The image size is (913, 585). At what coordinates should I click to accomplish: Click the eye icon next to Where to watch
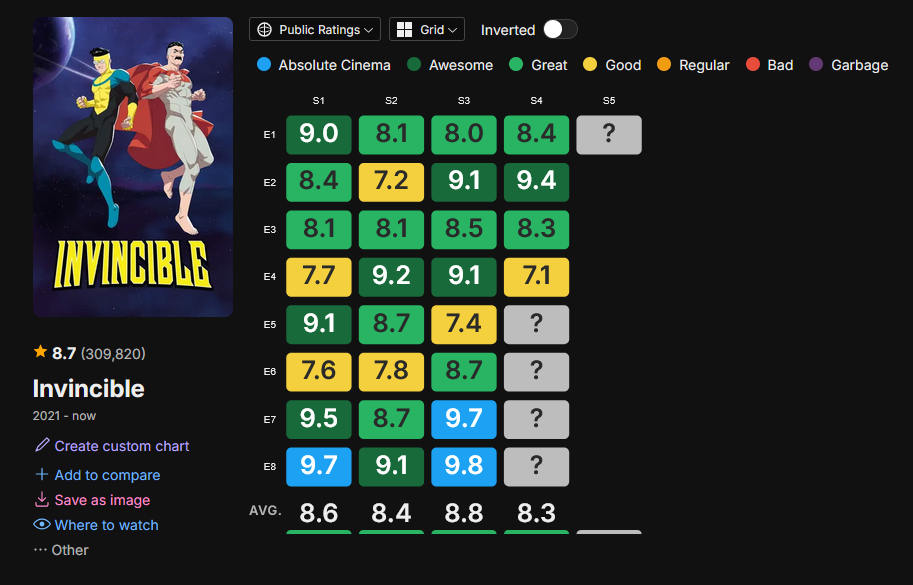pos(41,525)
